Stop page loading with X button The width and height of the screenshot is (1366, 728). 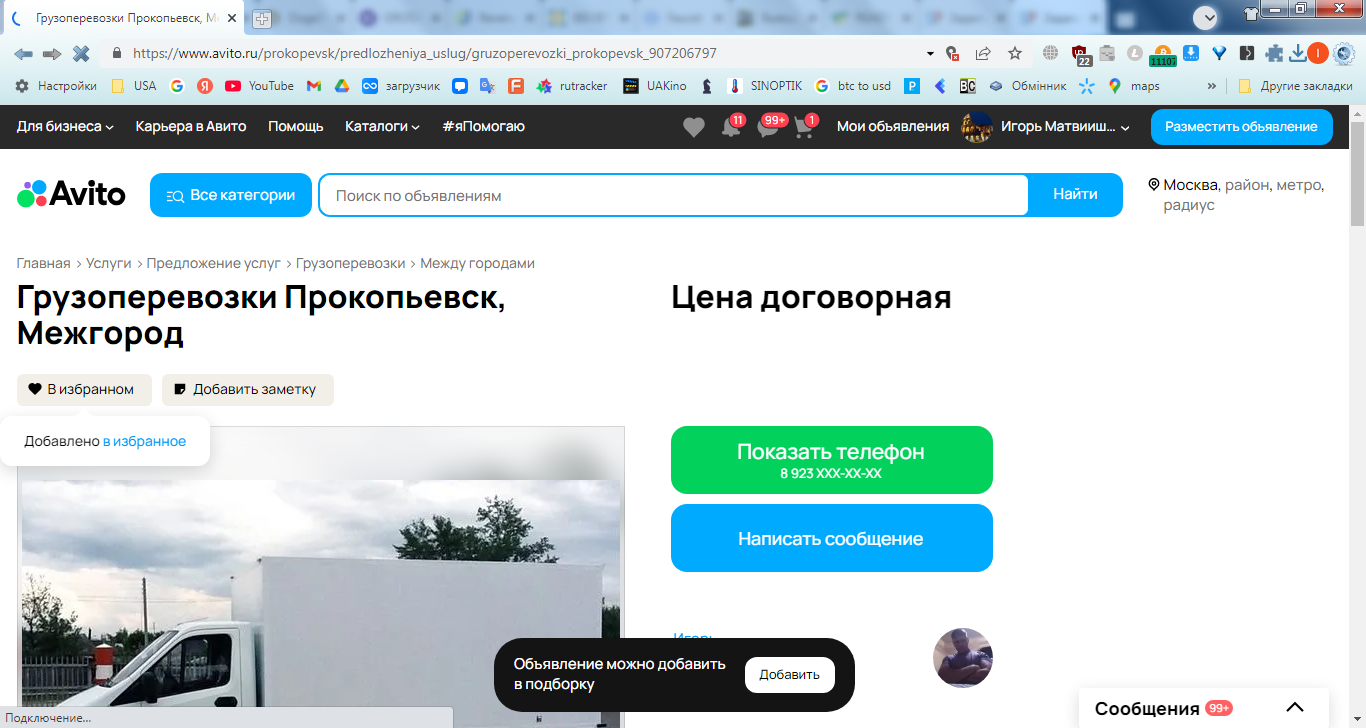(x=80, y=53)
